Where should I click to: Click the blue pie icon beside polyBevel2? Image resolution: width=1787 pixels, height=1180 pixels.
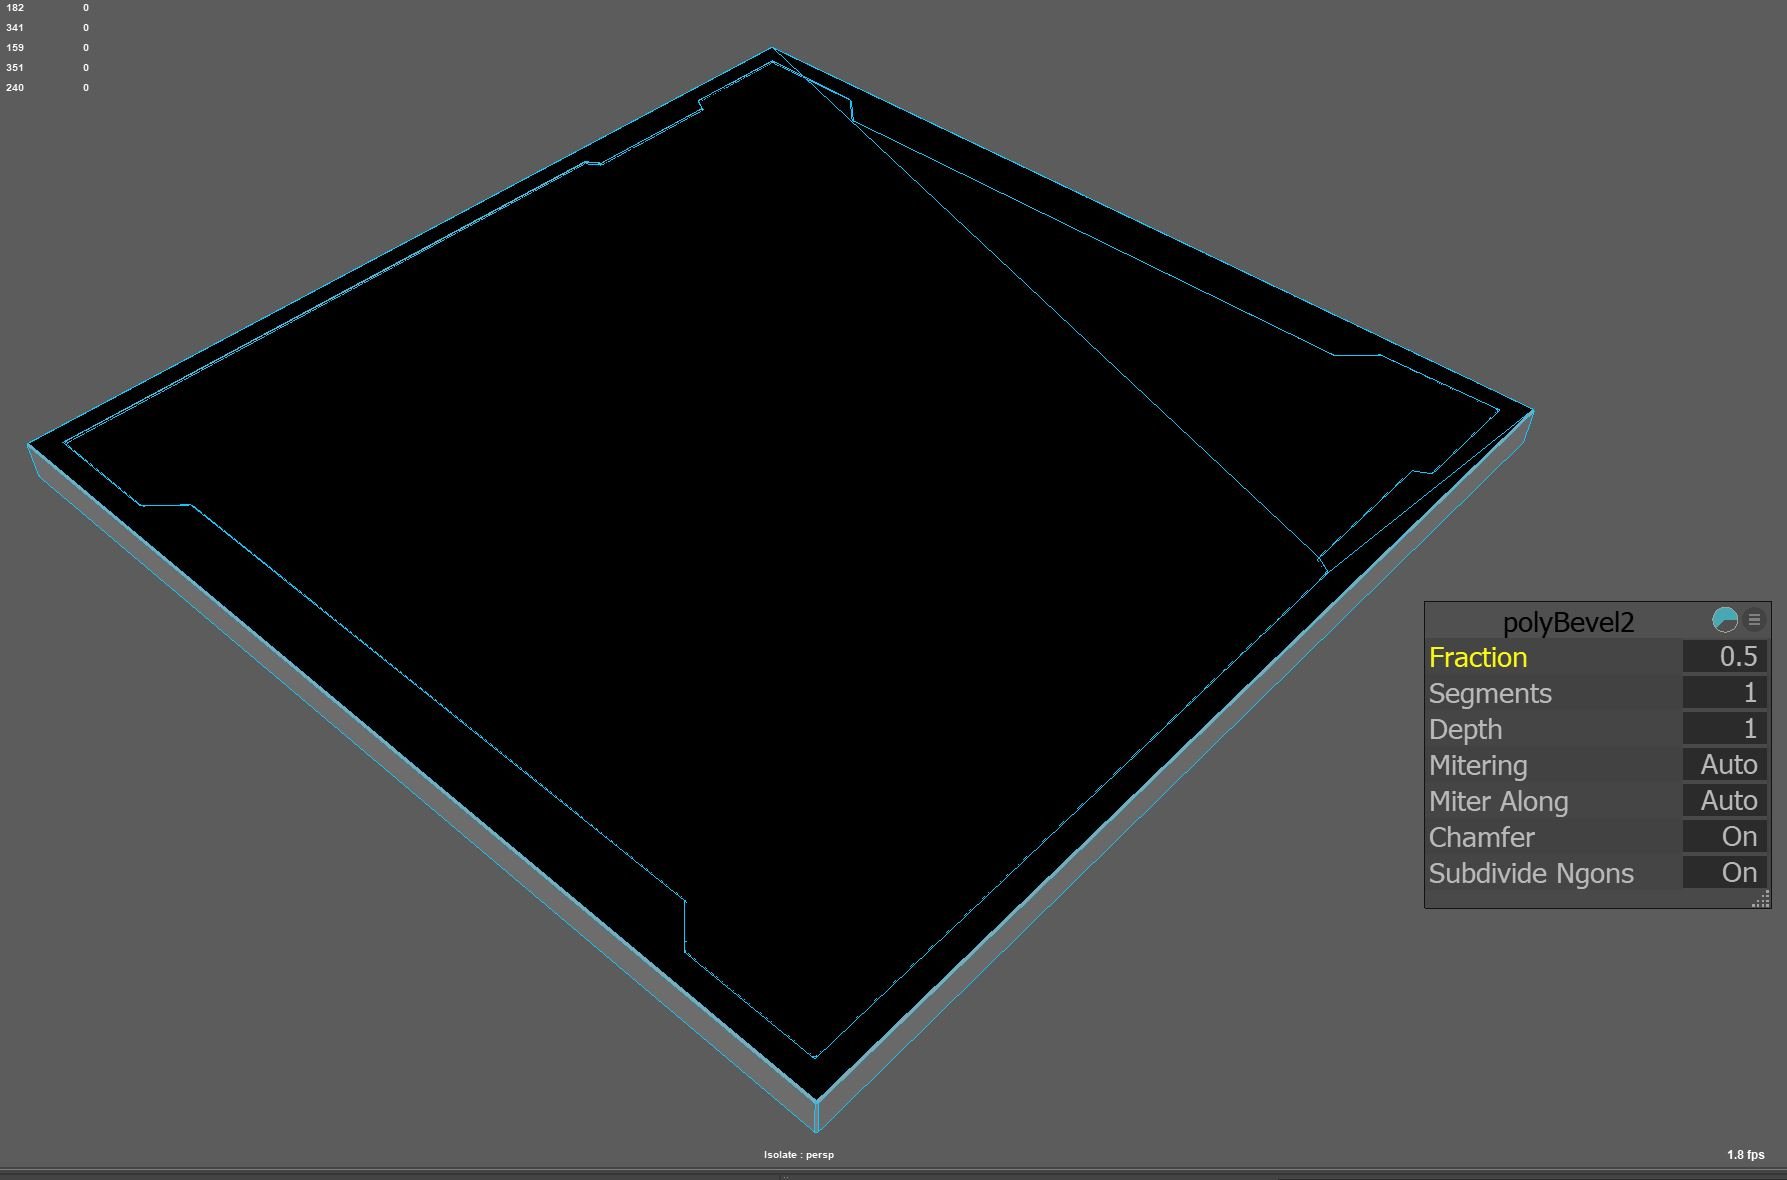tap(1725, 620)
